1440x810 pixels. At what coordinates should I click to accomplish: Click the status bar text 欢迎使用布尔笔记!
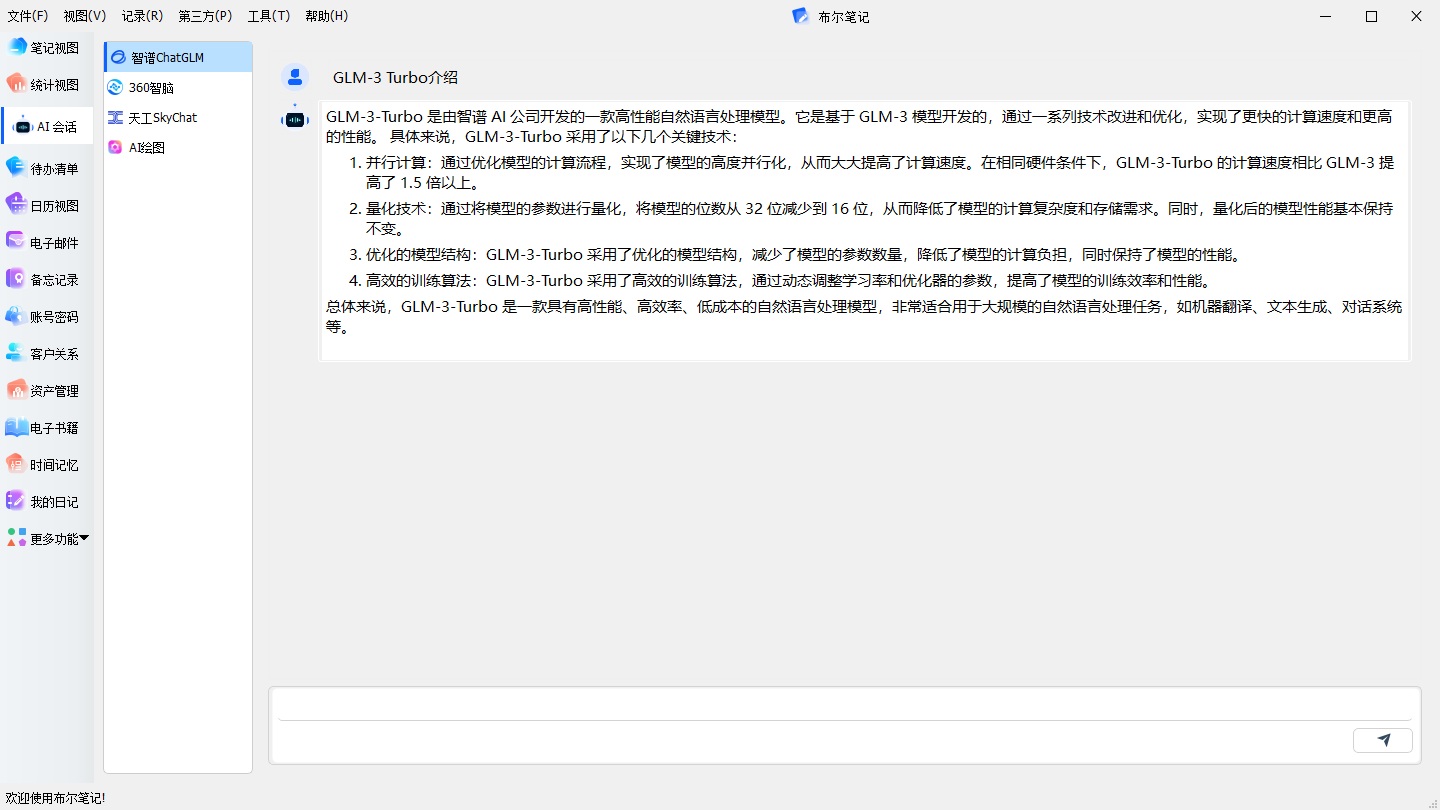coord(56,798)
